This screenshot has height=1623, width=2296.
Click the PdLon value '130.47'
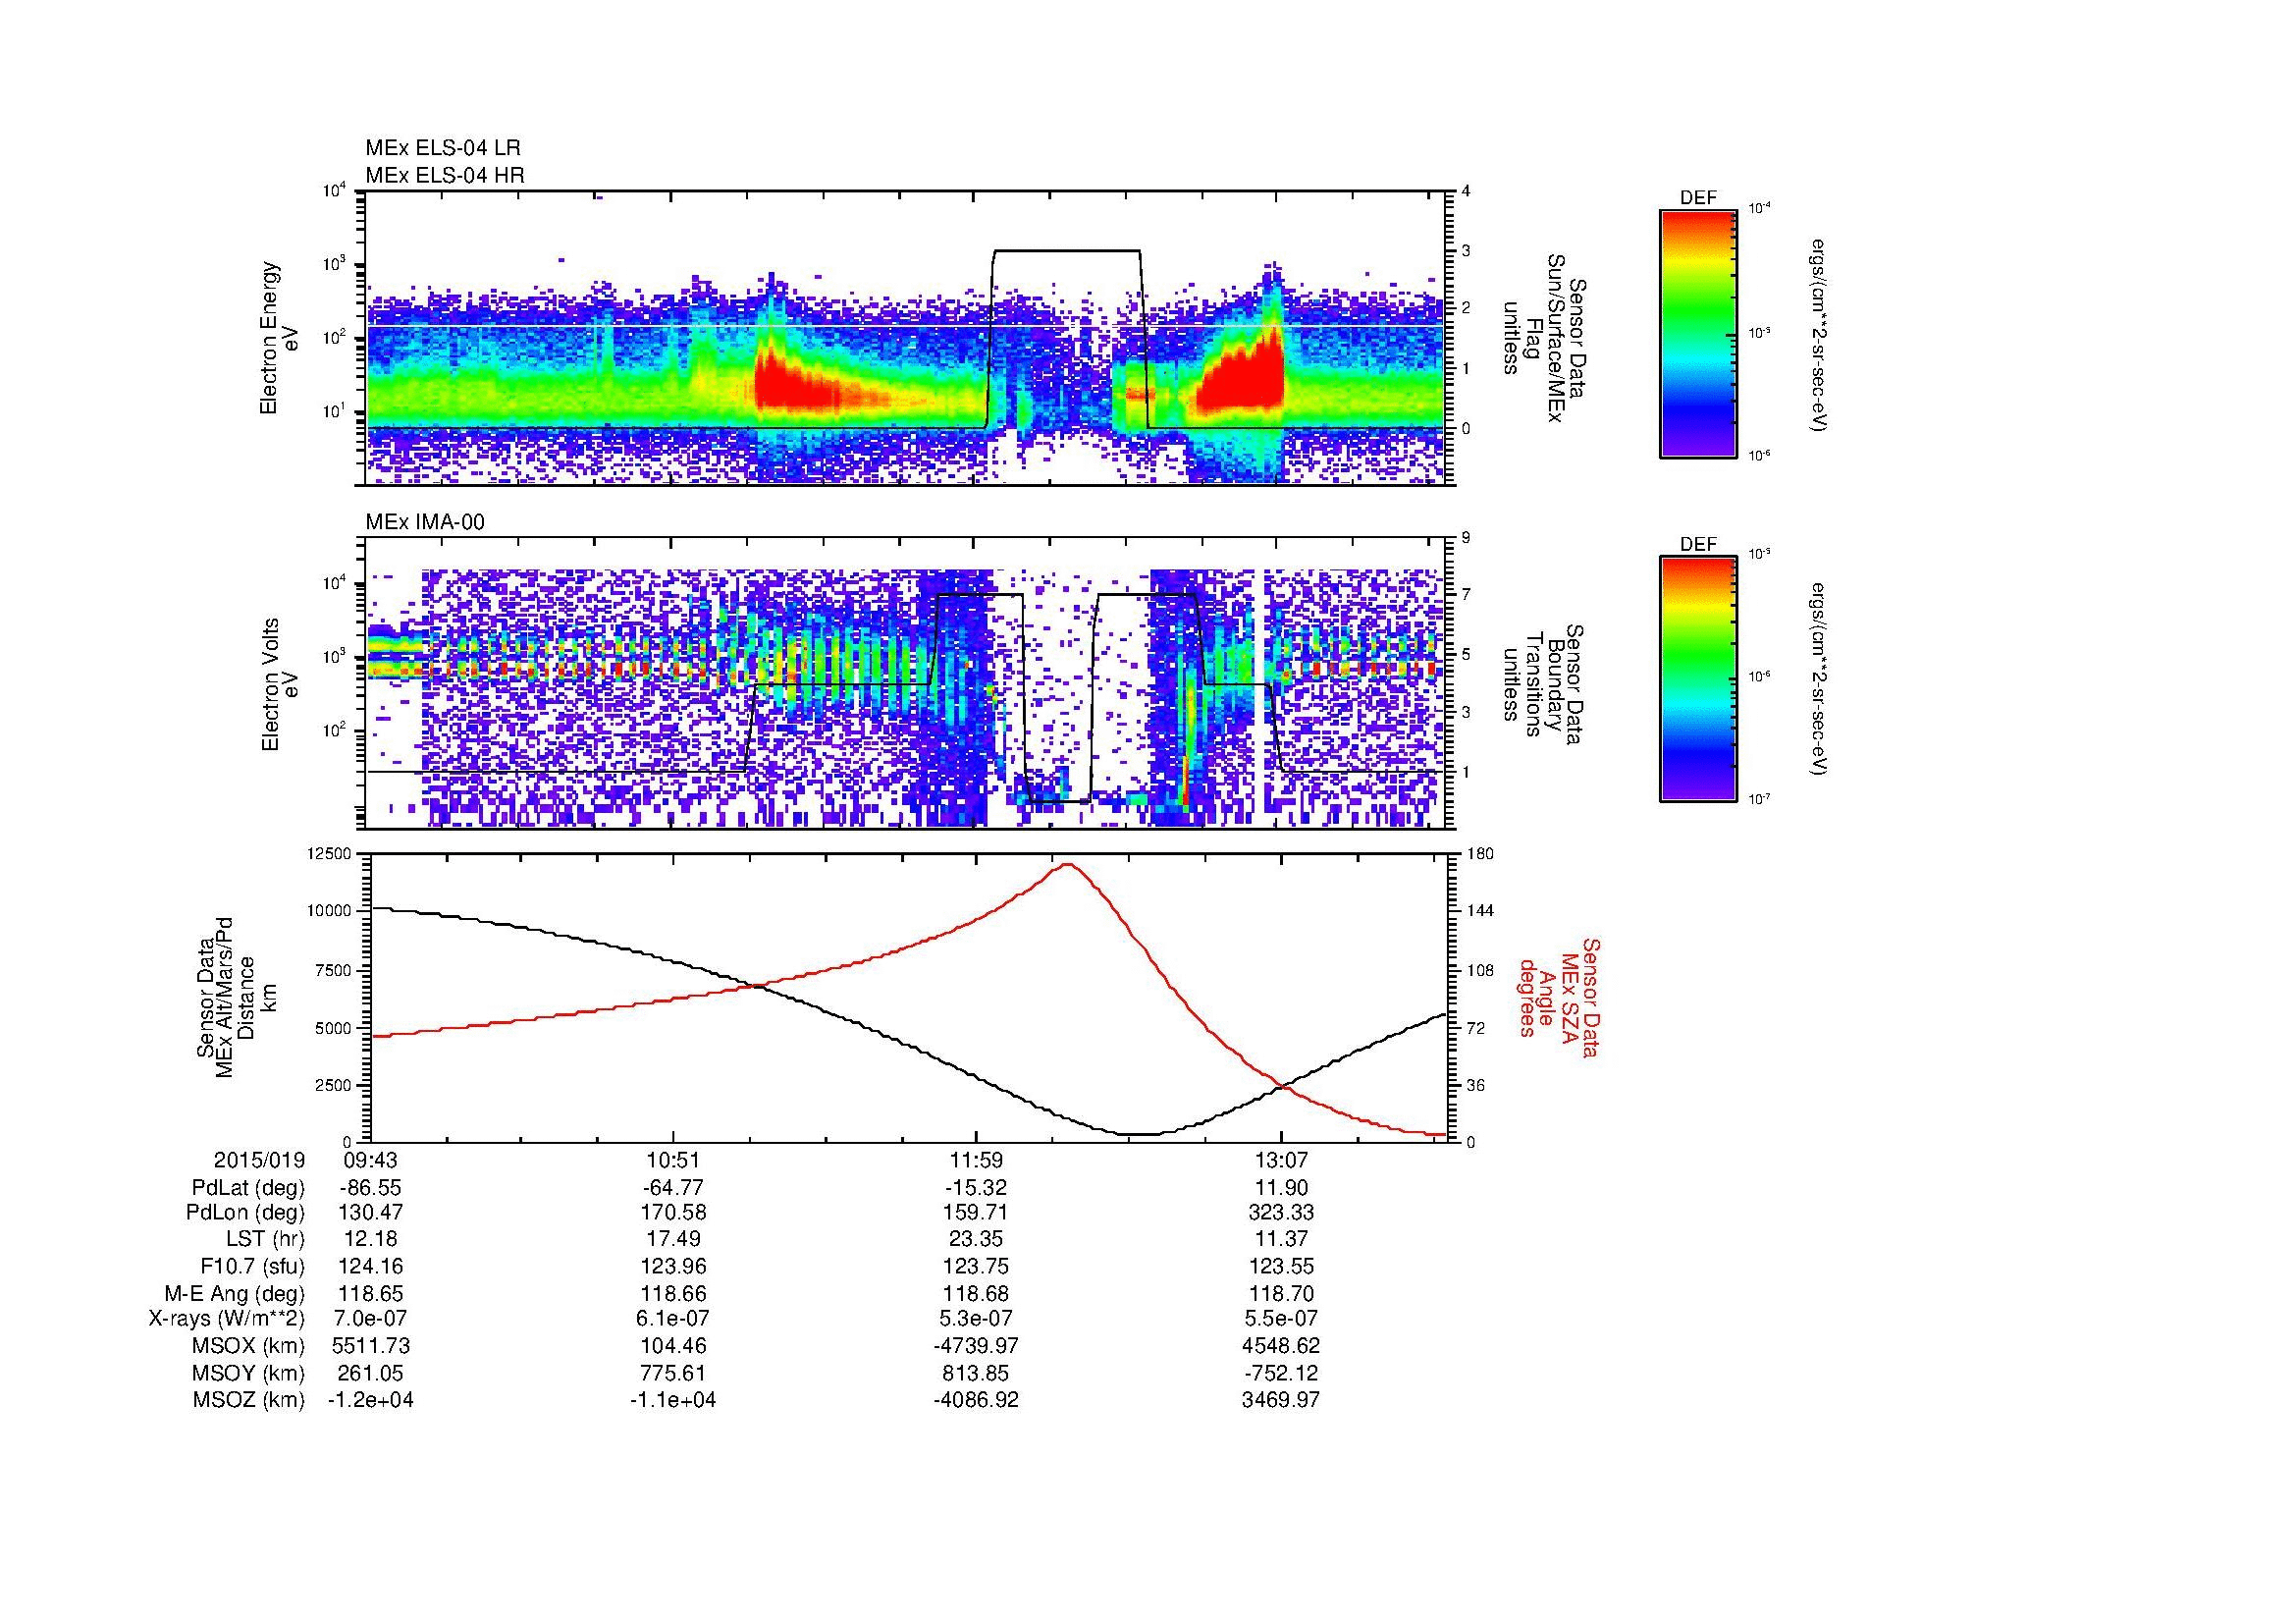tap(370, 1213)
